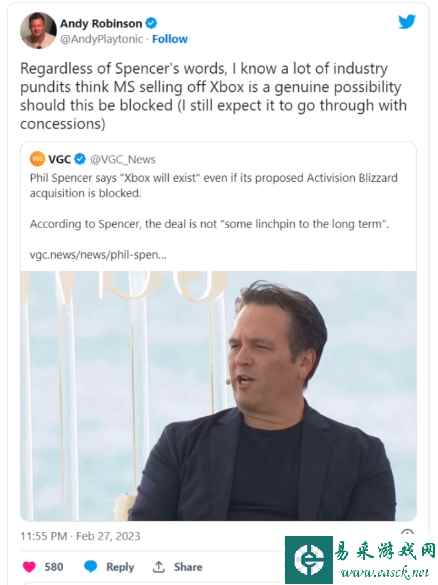438x585 pixels.
Task: Open the Andy Robinson display name
Action: pyautogui.click(x=101, y=23)
